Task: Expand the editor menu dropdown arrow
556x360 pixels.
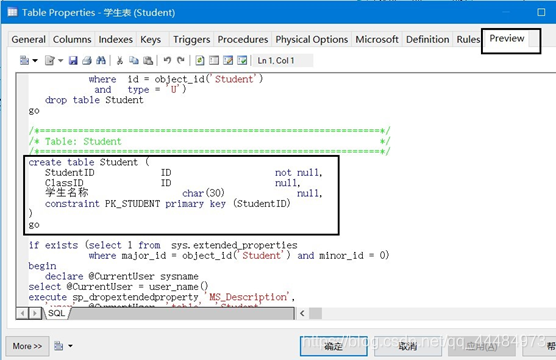Action: tap(35, 61)
